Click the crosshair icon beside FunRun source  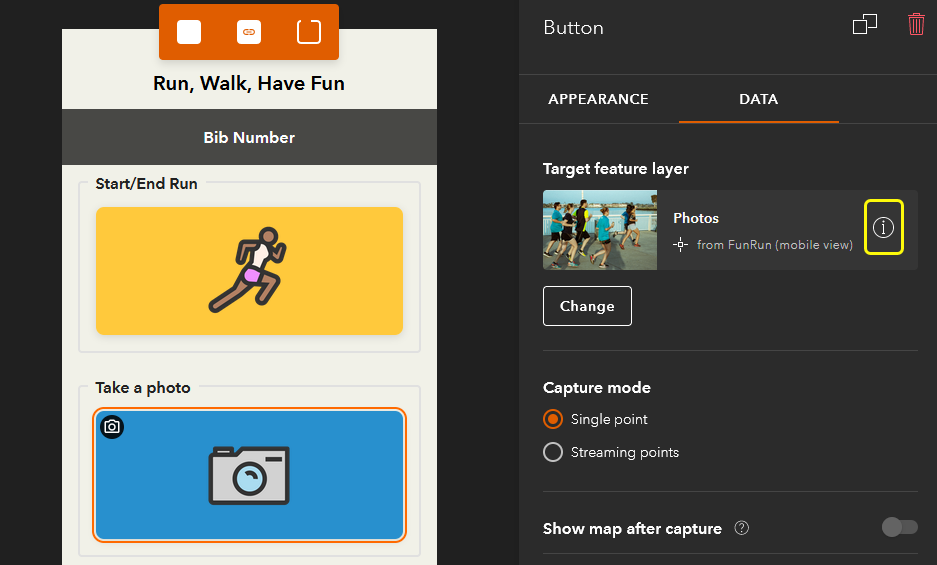point(681,244)
